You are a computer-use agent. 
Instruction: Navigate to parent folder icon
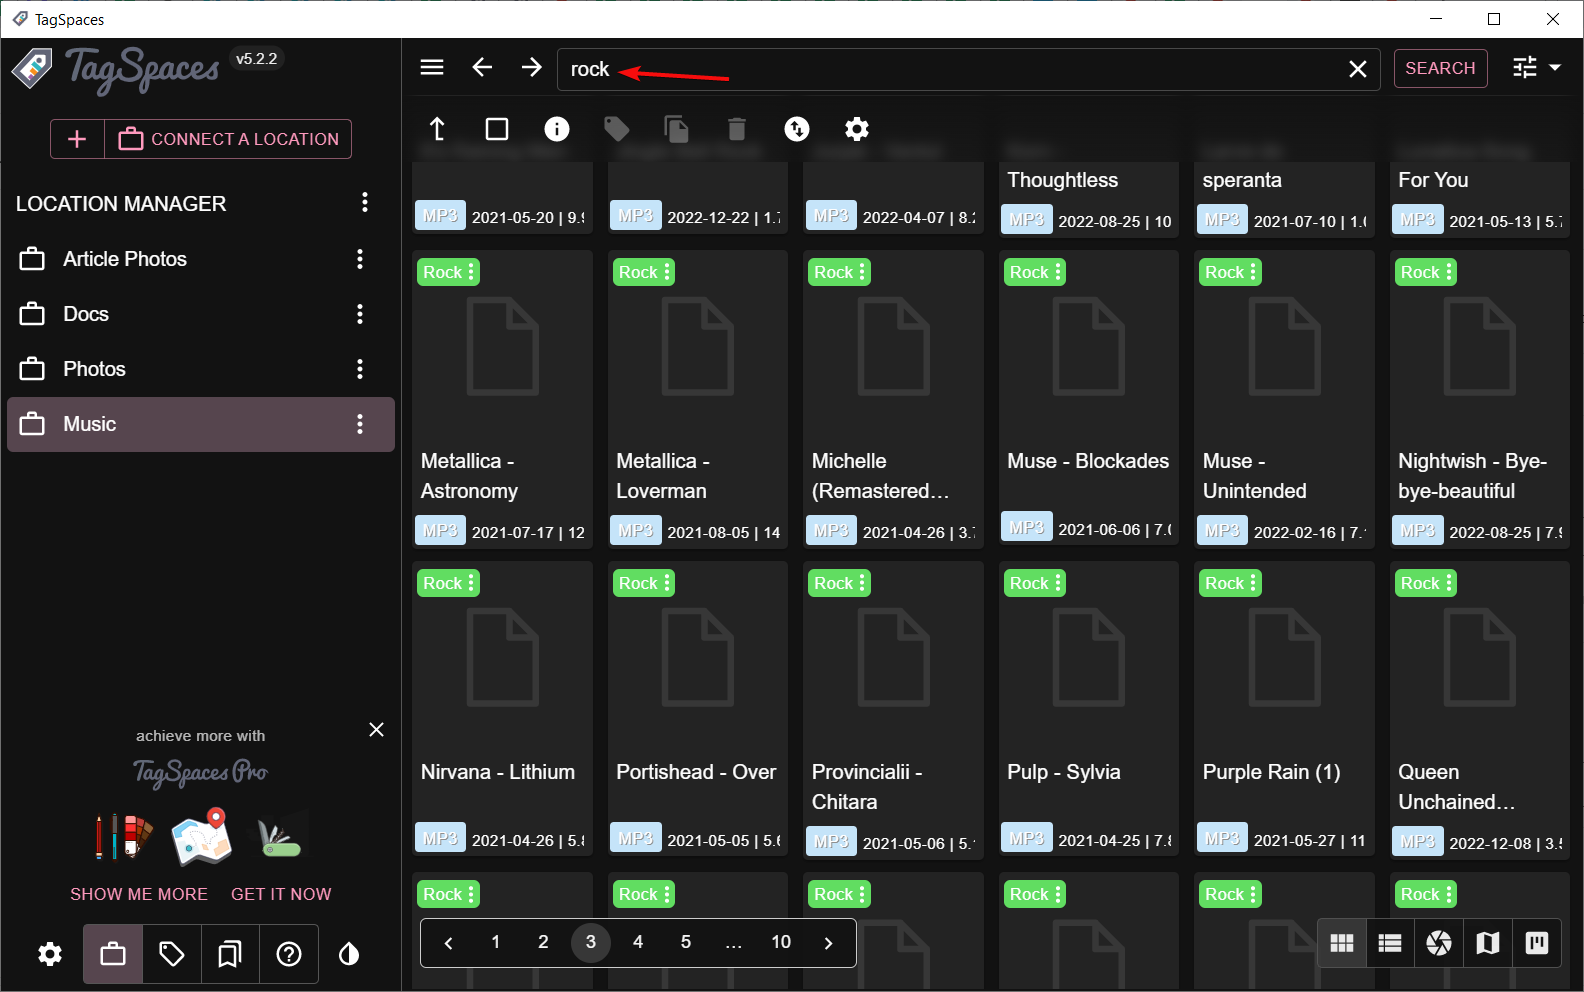click(437, 129)
